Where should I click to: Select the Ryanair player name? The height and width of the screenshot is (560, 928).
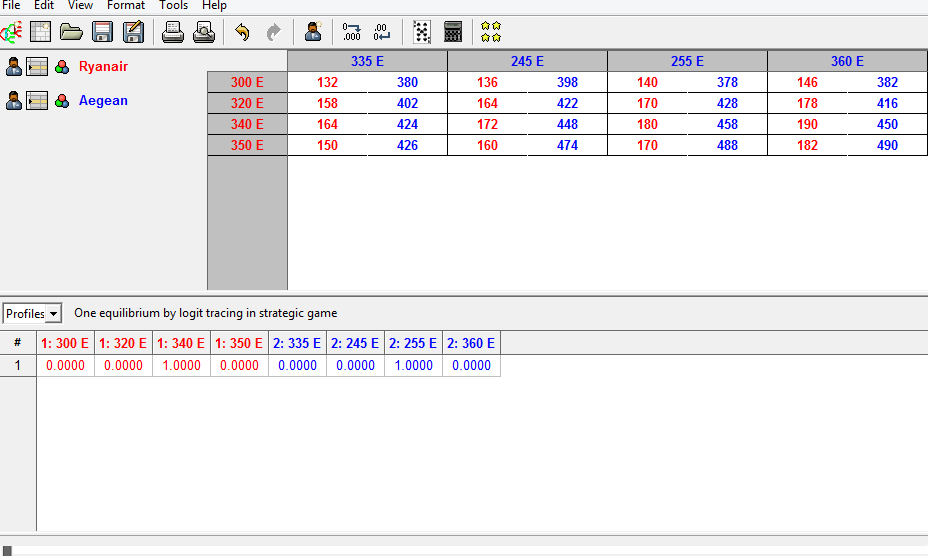coord(104,66)
